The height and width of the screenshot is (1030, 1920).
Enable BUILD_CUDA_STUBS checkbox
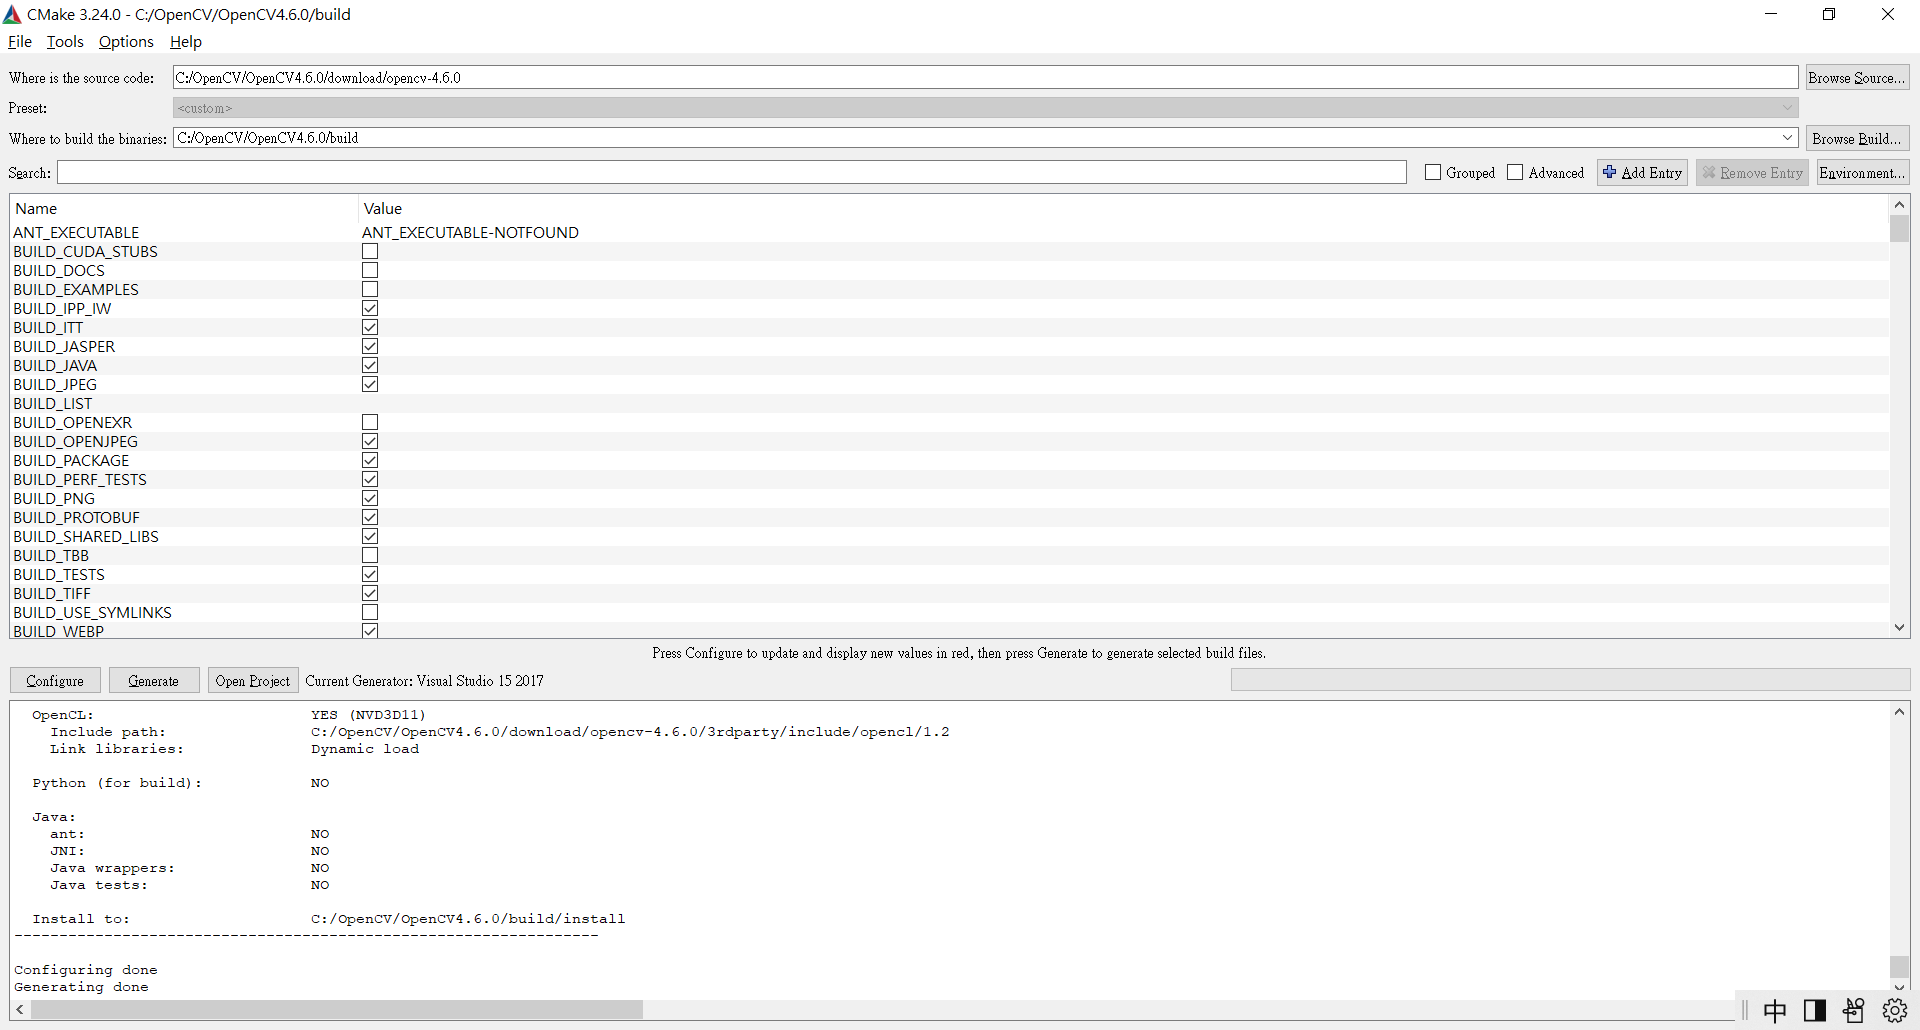[370, 251]
